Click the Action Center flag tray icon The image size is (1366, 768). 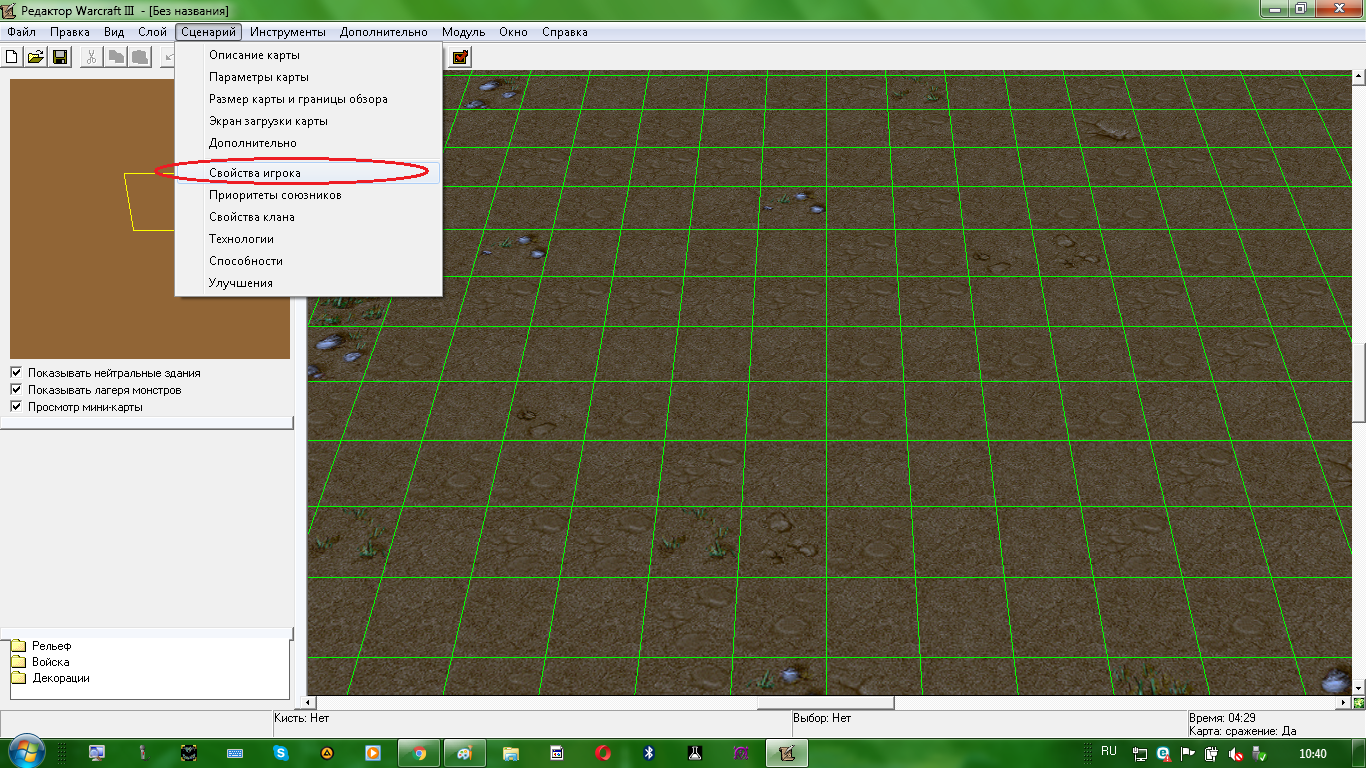[x=1188, y=753]
